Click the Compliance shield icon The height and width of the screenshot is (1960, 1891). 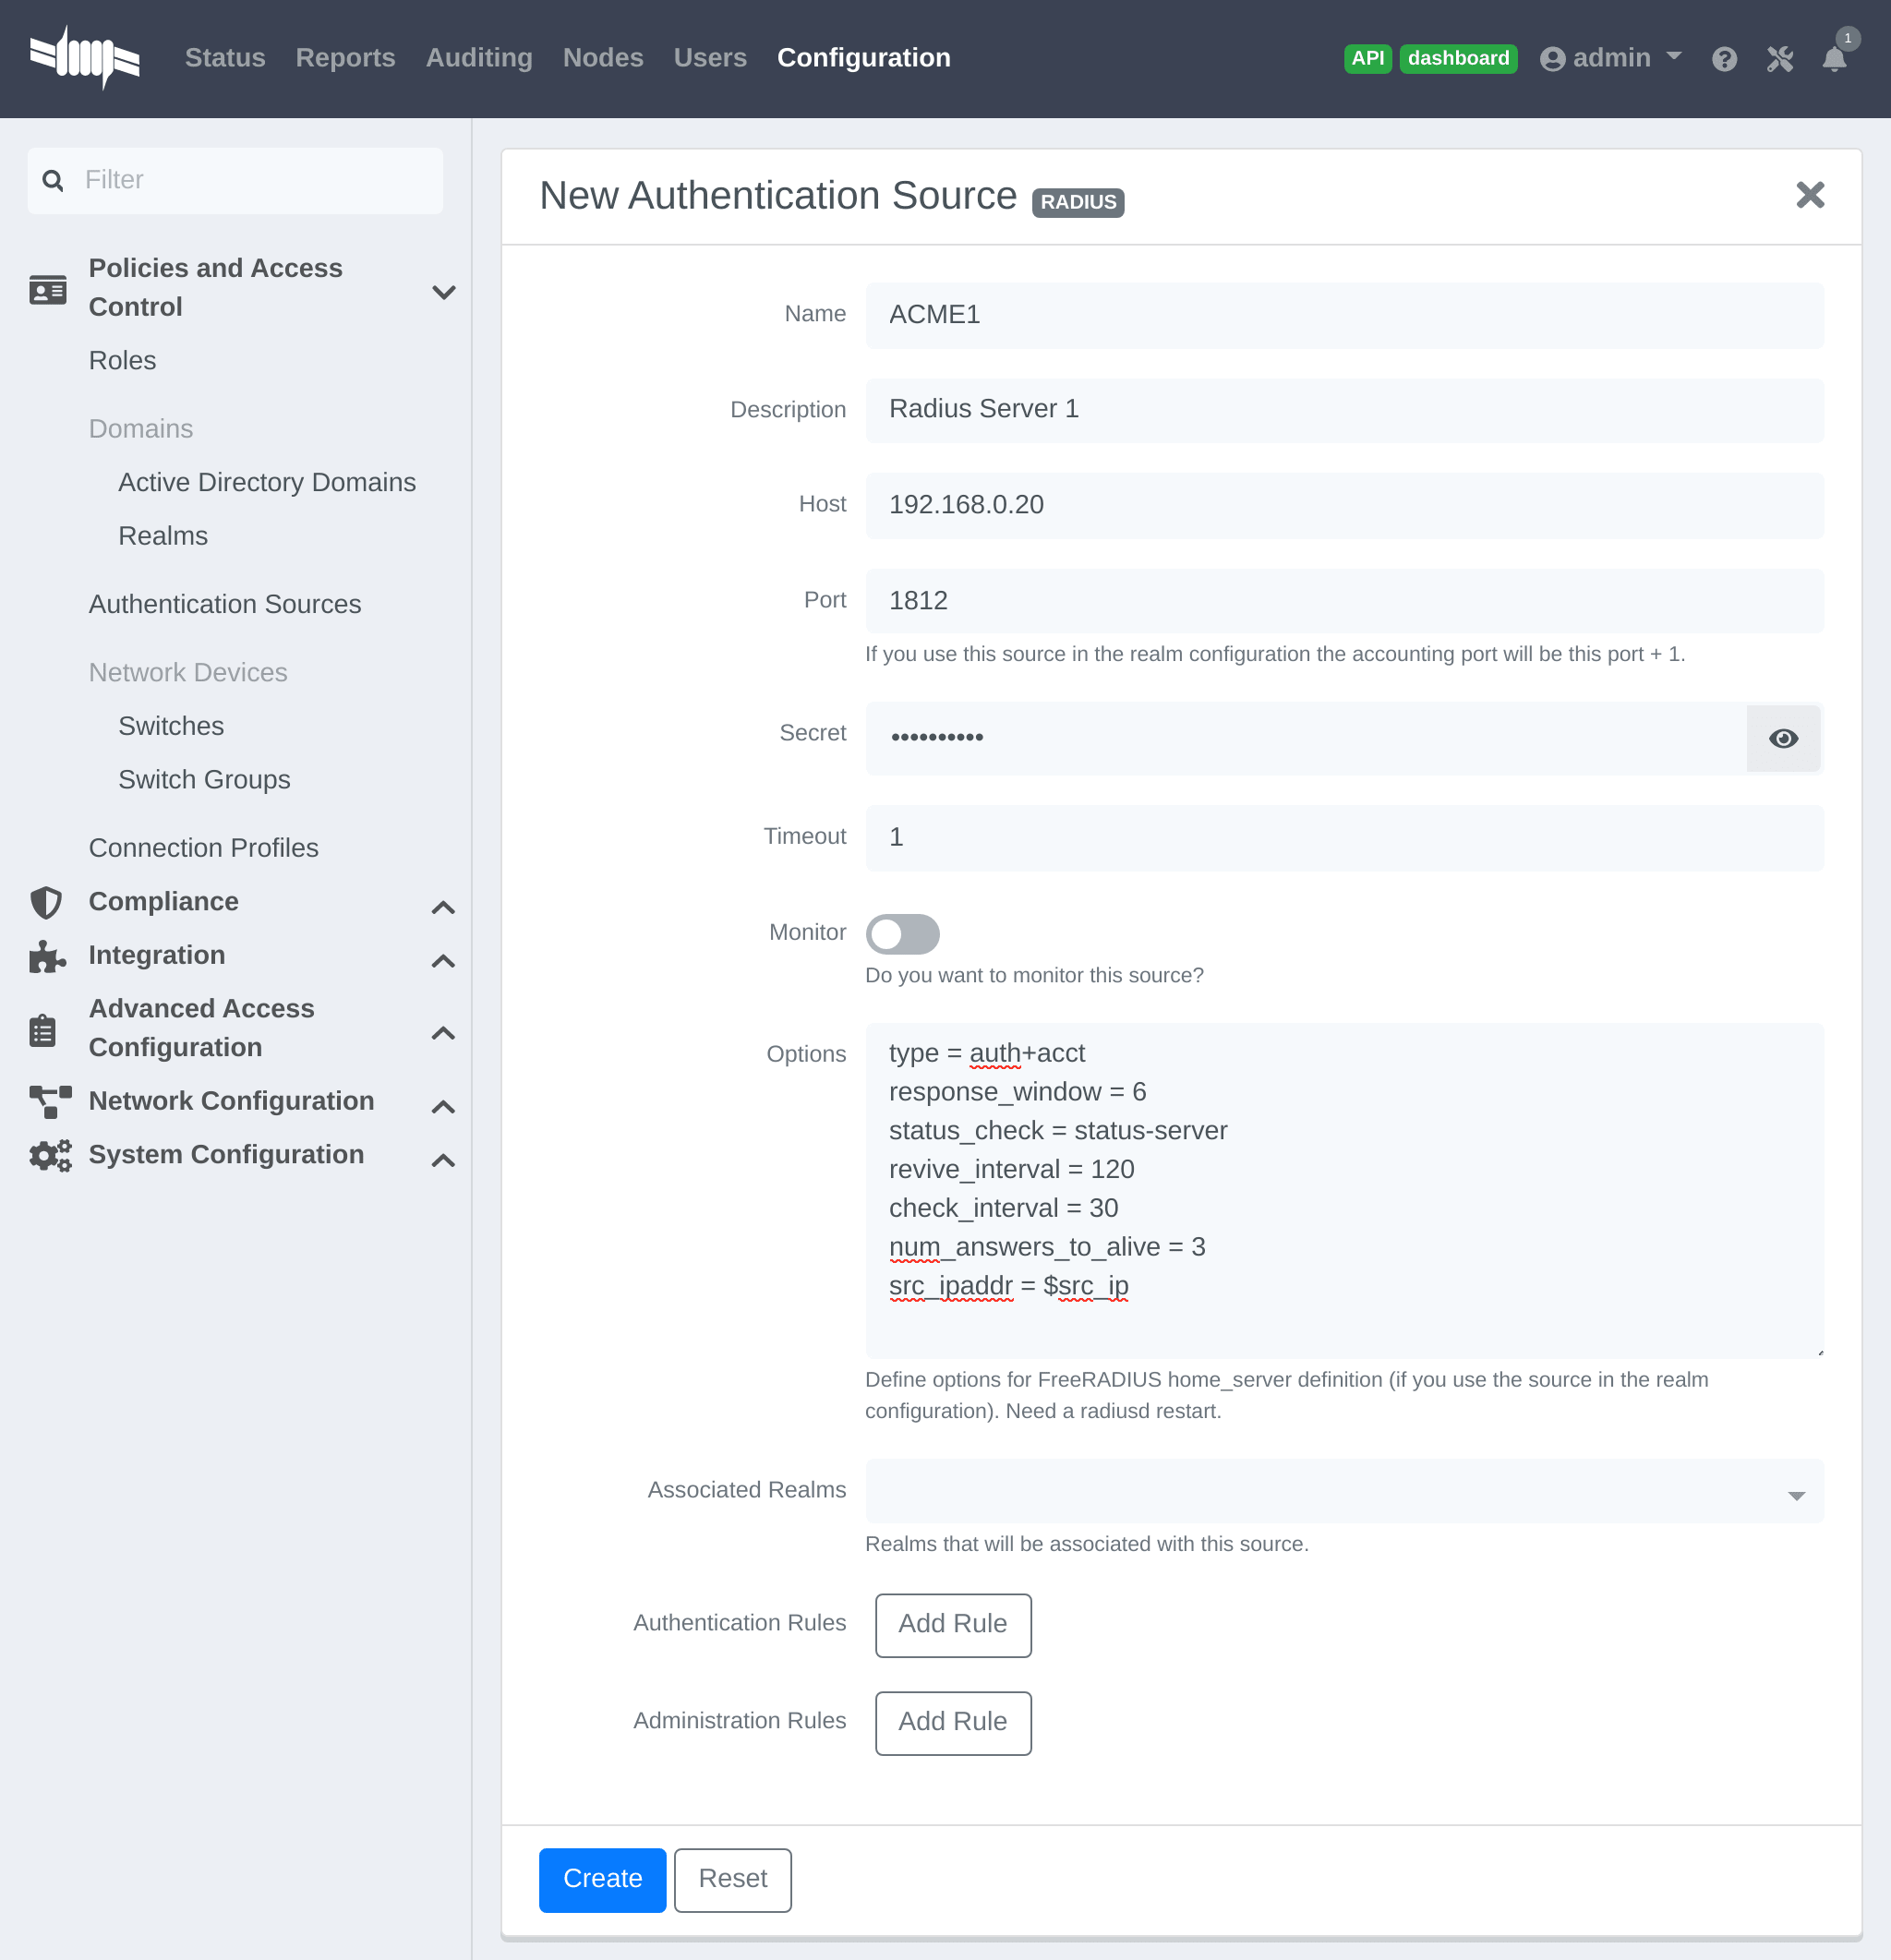coord(46,902)
